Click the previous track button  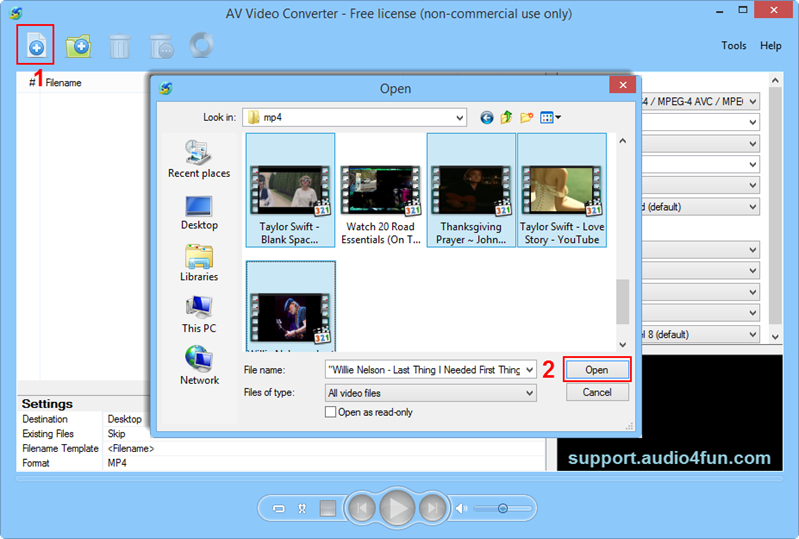click(x=362, y=508)
